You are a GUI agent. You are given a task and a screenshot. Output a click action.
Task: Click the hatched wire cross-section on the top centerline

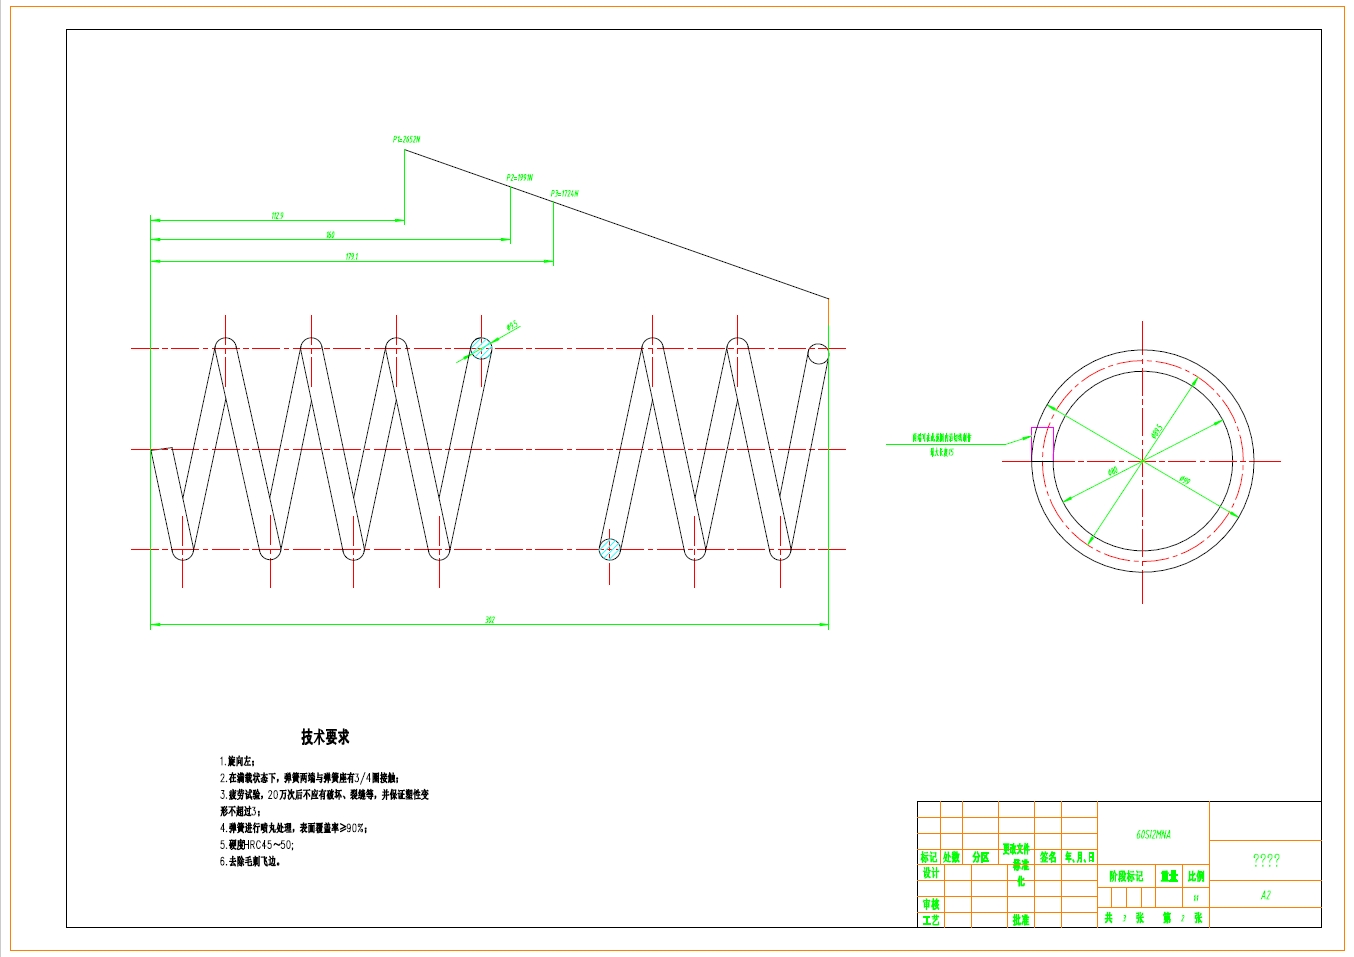(481, 348)
